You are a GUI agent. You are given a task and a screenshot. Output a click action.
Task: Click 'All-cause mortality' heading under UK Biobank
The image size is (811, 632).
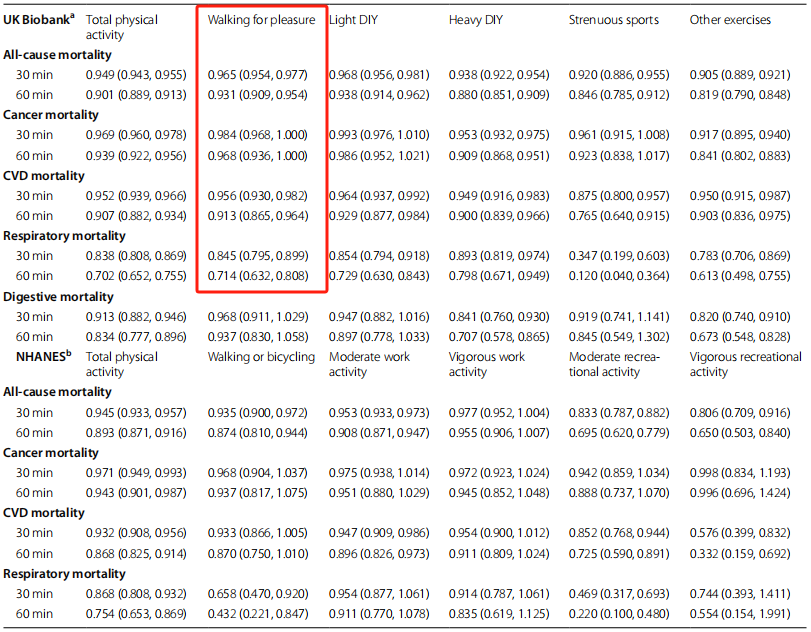(57, 55)
